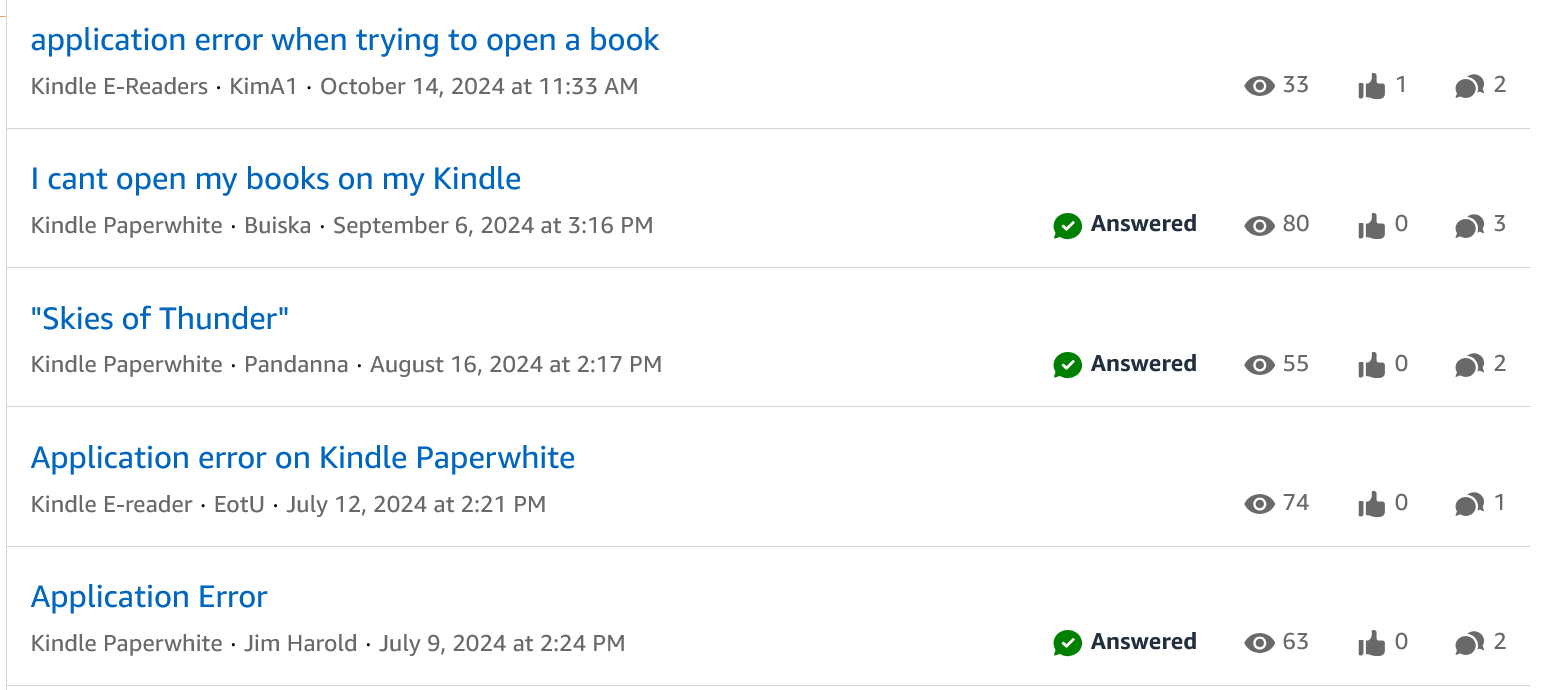This screenshot has height=690, width=1543.
Task: Click thumbs-up icon on KimA1's post
Action: pos(1371,87)
